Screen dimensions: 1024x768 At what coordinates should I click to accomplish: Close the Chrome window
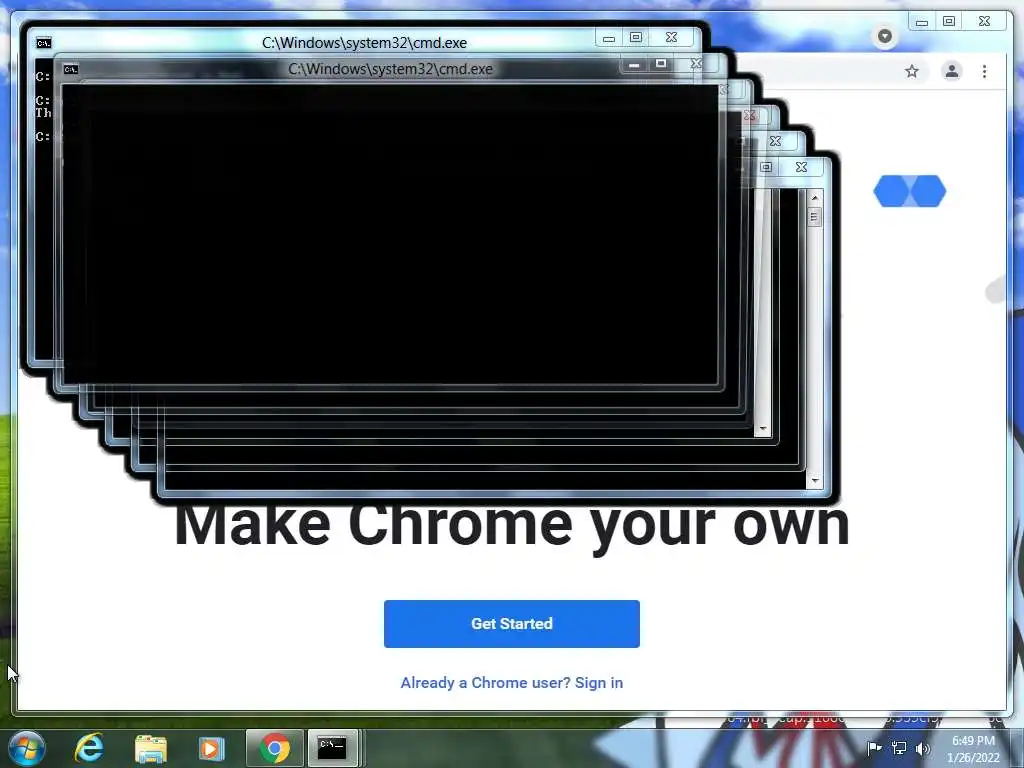click(985, 22)
